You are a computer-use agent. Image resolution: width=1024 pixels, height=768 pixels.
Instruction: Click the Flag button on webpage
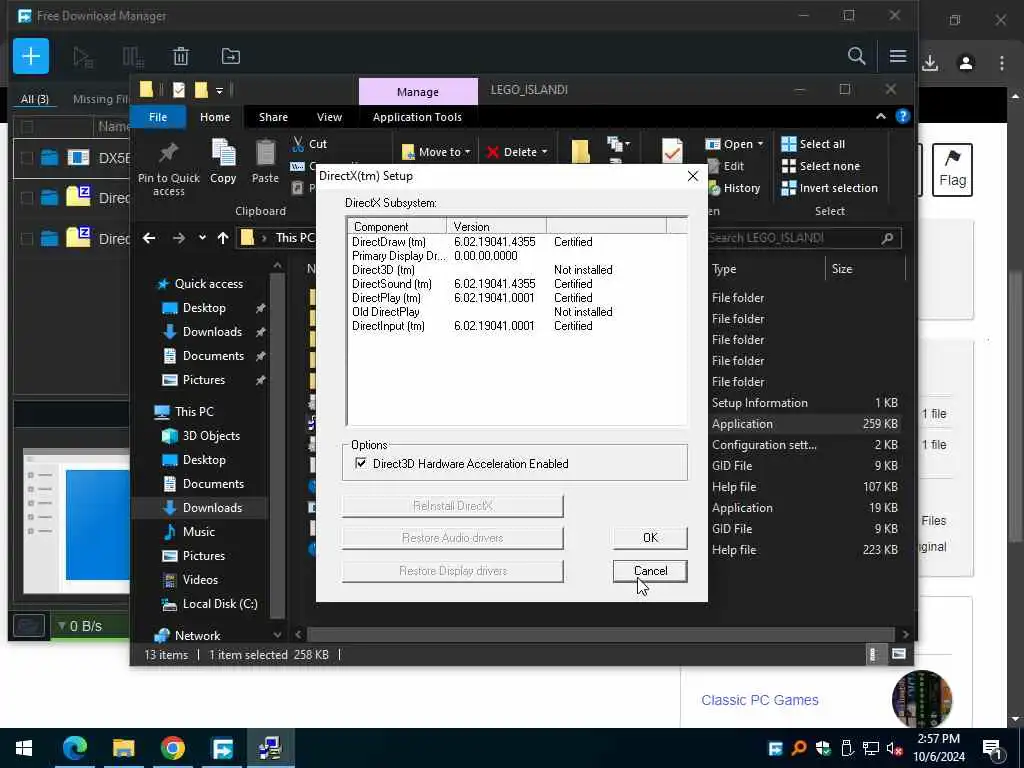click(952, 170)
